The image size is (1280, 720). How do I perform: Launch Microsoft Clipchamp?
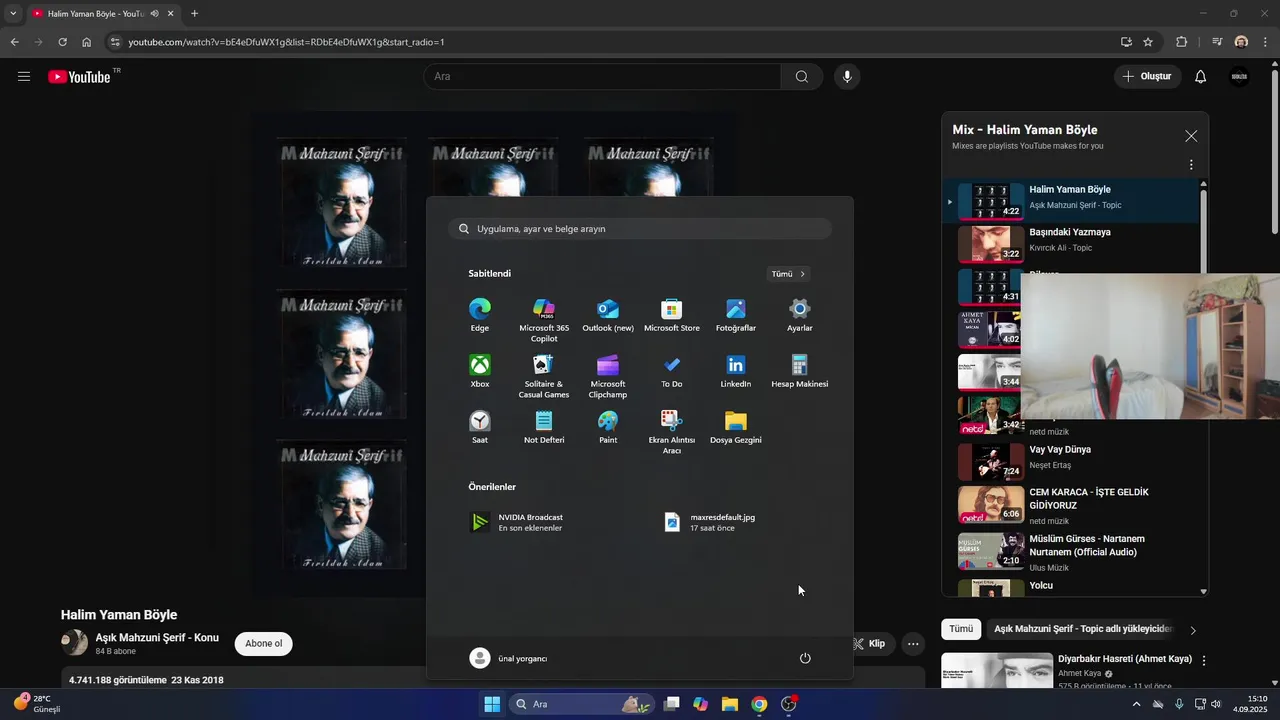(608, 376)
